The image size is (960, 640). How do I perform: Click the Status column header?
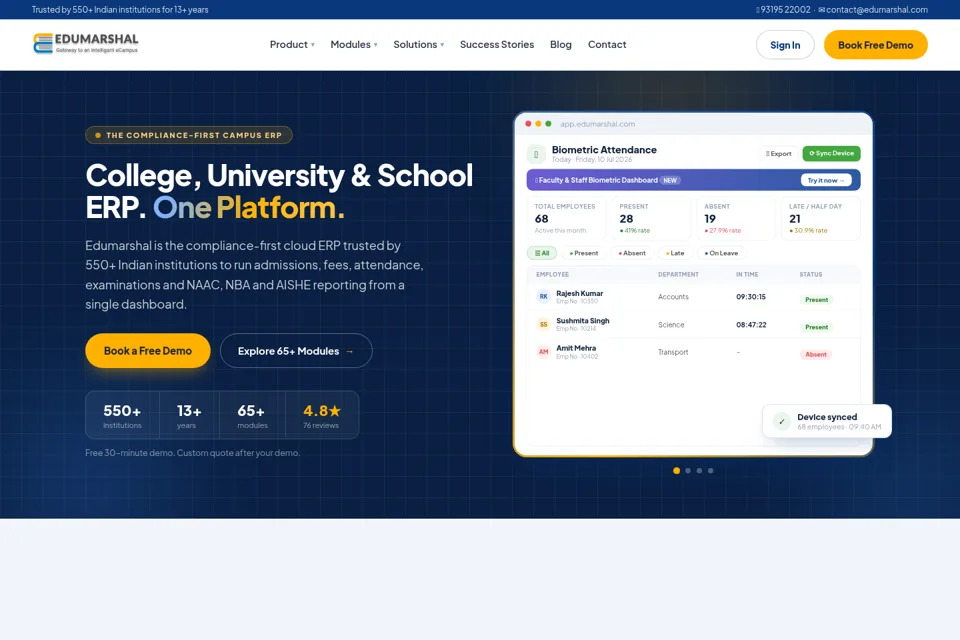[x=811, y=274]
